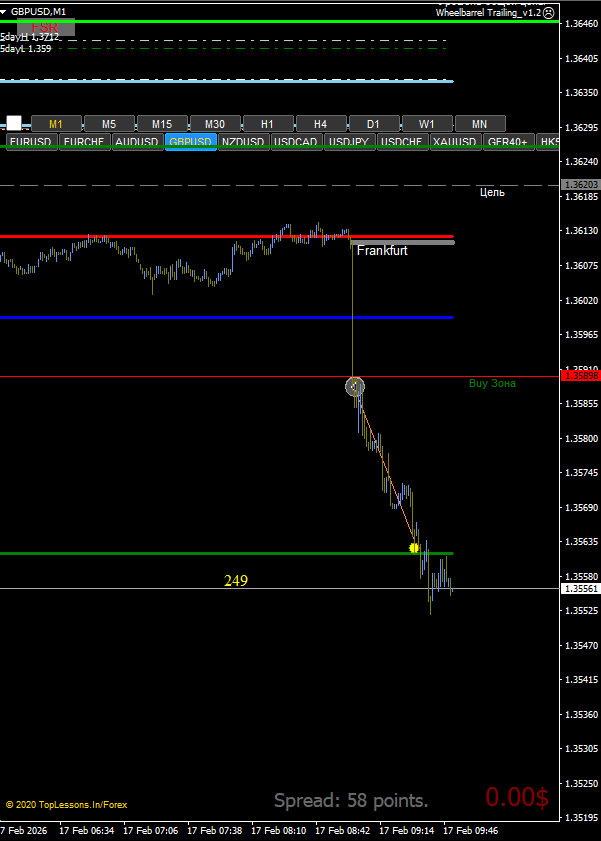Click the GBPUSD,M1 chart title
601x841 pixels.
(38, 11)
